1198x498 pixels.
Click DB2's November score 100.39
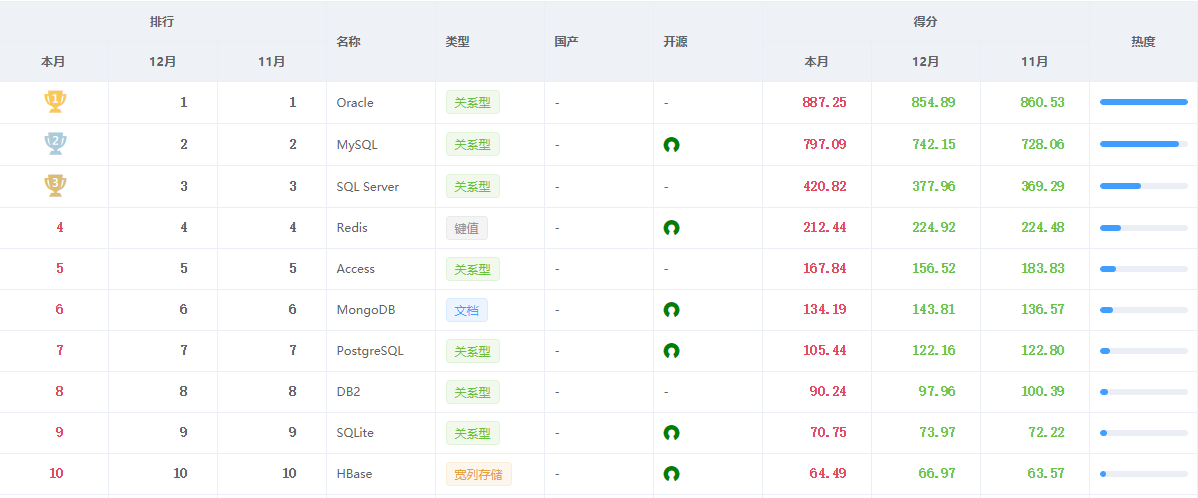tap(1043, 392)
